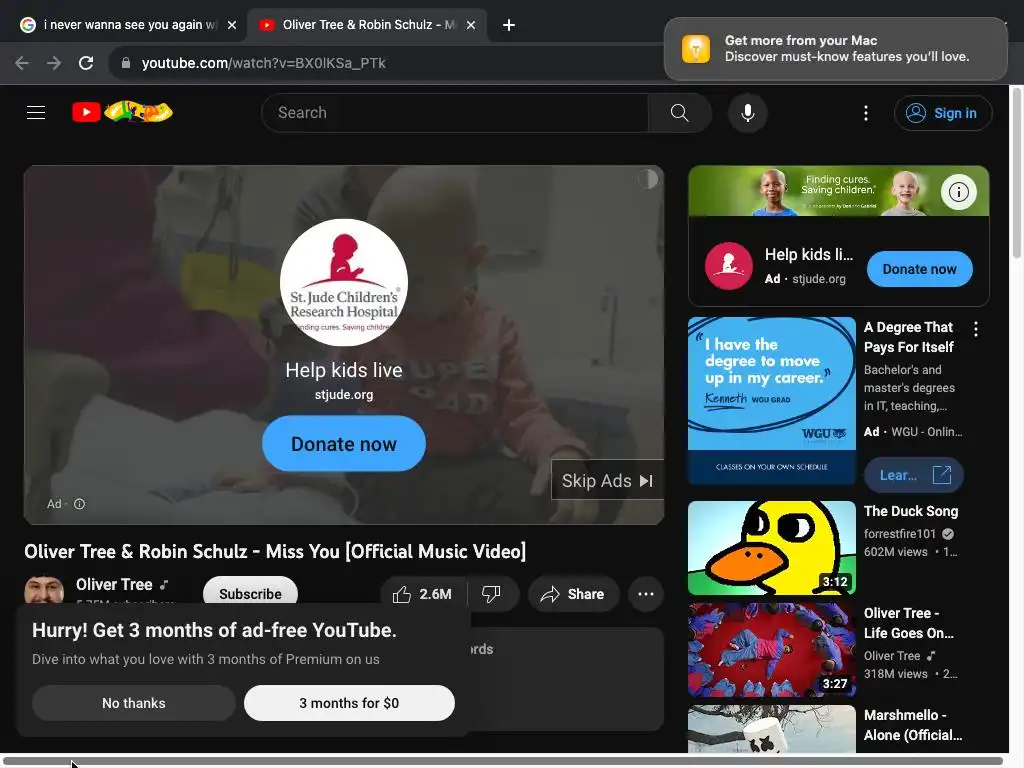
Task: Go back with browser back arrow
Action: pos(22,63)
